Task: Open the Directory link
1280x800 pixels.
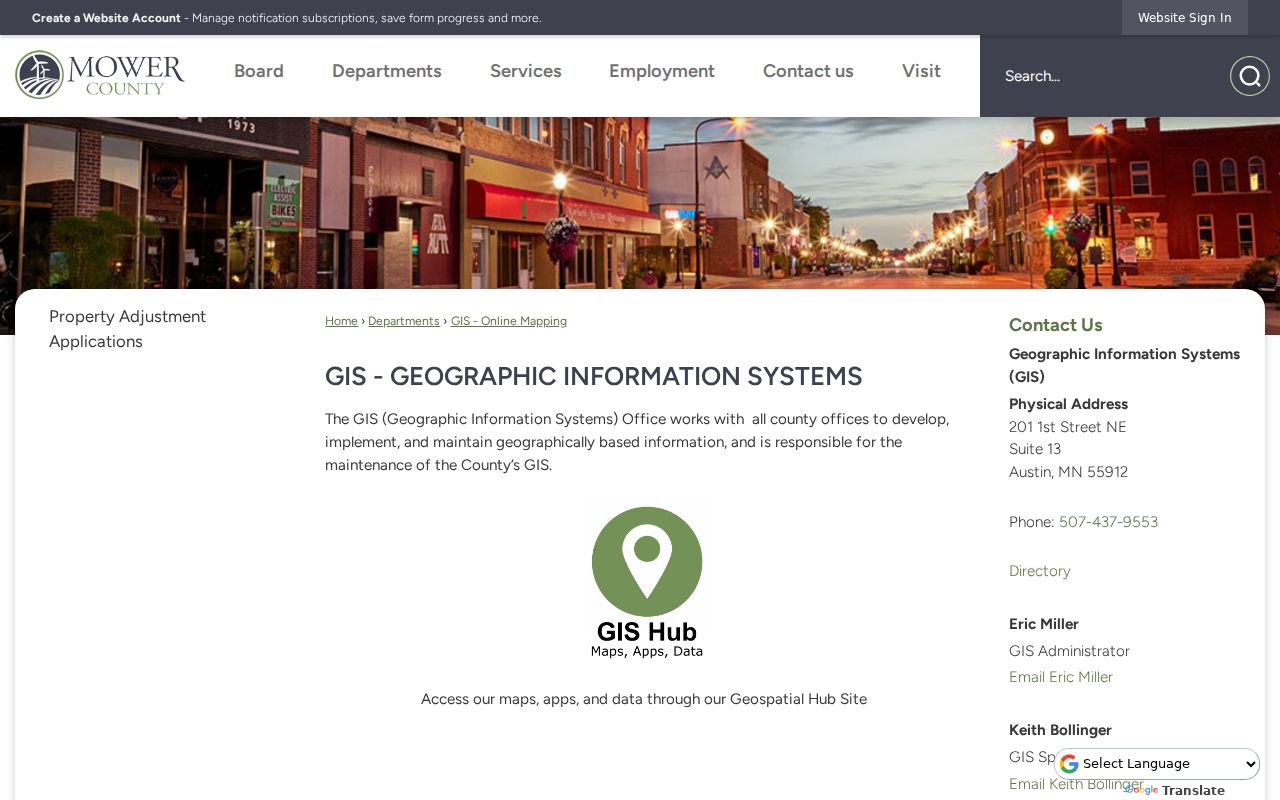Action: coord(1040,571)
